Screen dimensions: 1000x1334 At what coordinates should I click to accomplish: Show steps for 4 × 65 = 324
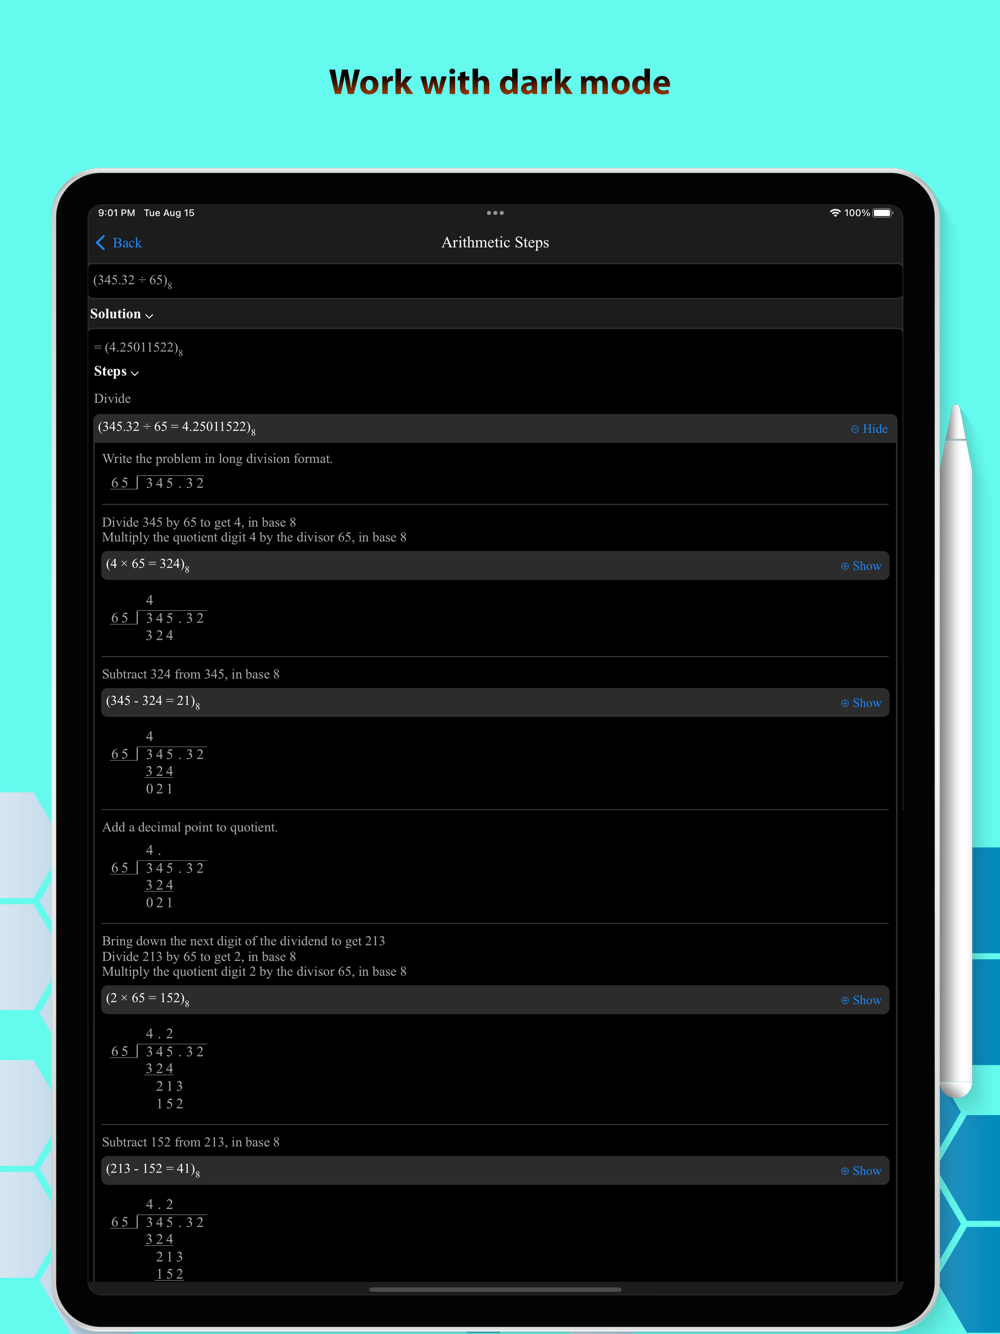click(861, 566)
